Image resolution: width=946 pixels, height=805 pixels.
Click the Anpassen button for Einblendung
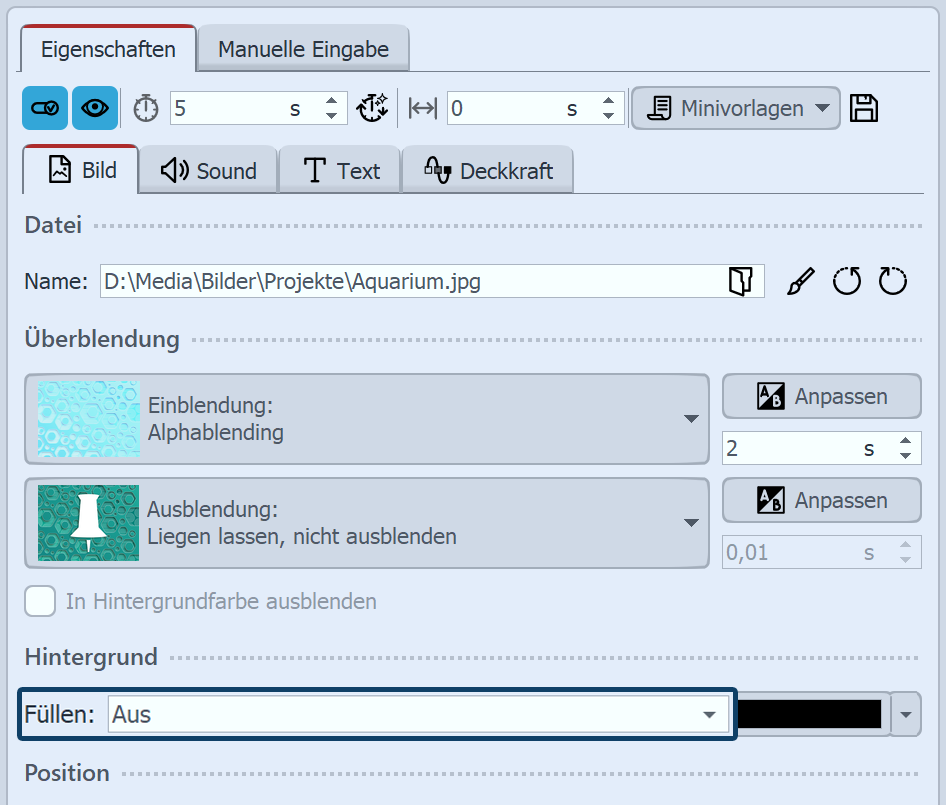[821, 396]
